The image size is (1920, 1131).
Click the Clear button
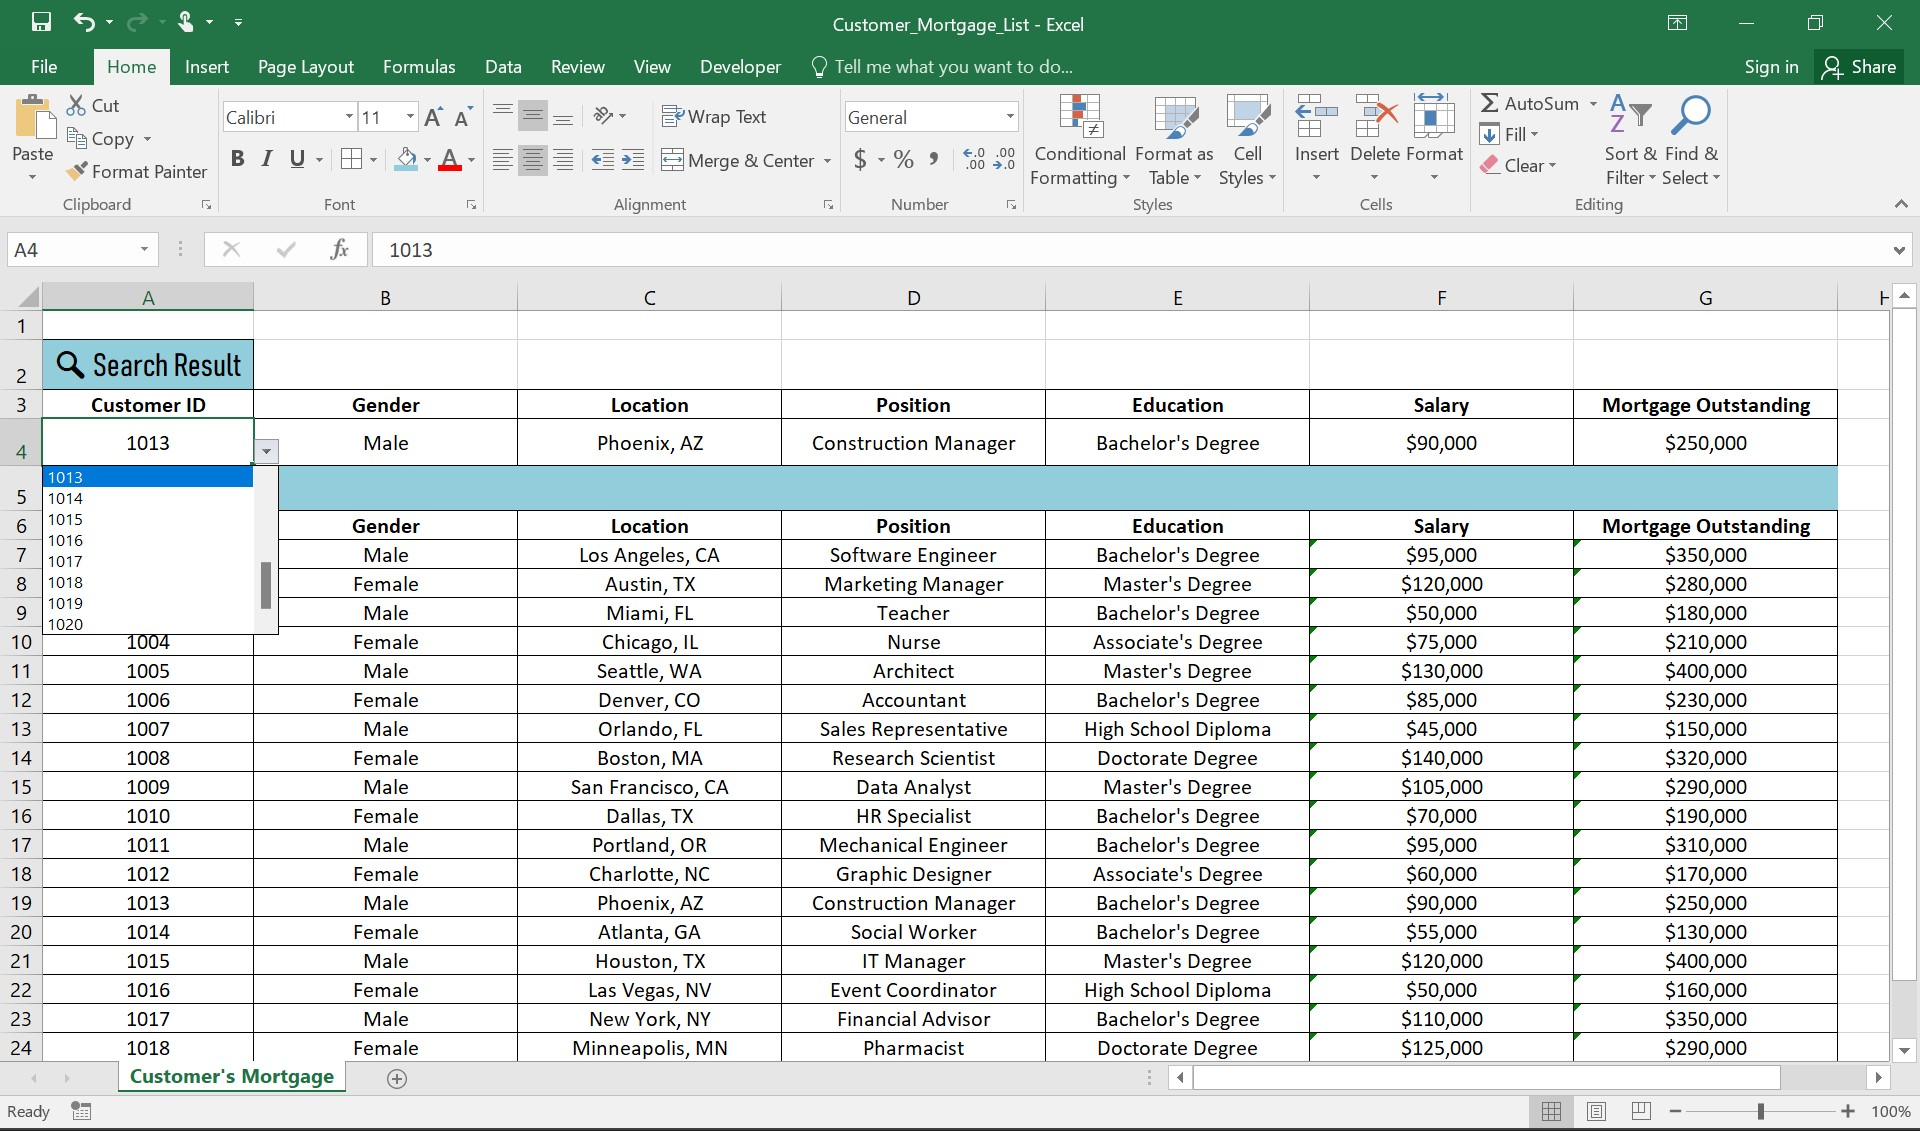click(1518, 166)
